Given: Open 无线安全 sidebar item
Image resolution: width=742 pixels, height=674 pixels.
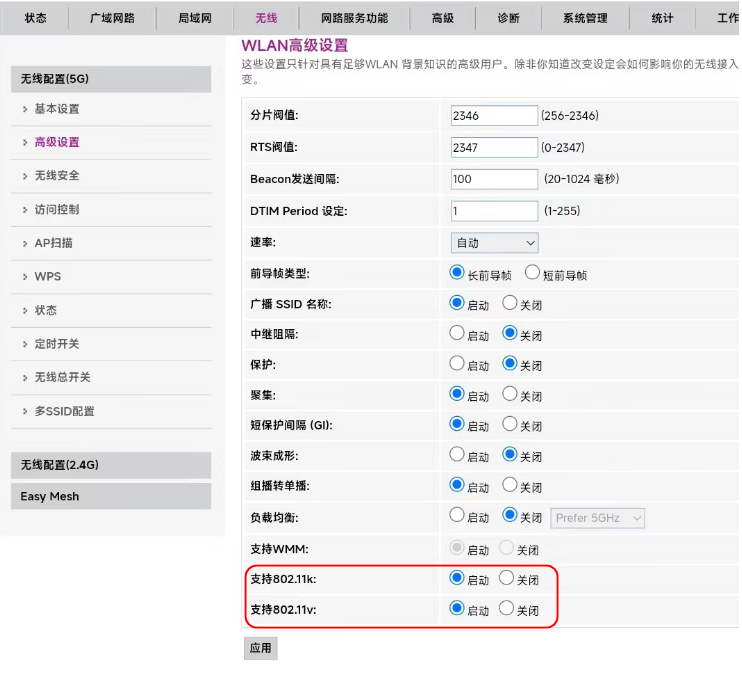Looking at the screenshot, I should click(x=57, y=176).
